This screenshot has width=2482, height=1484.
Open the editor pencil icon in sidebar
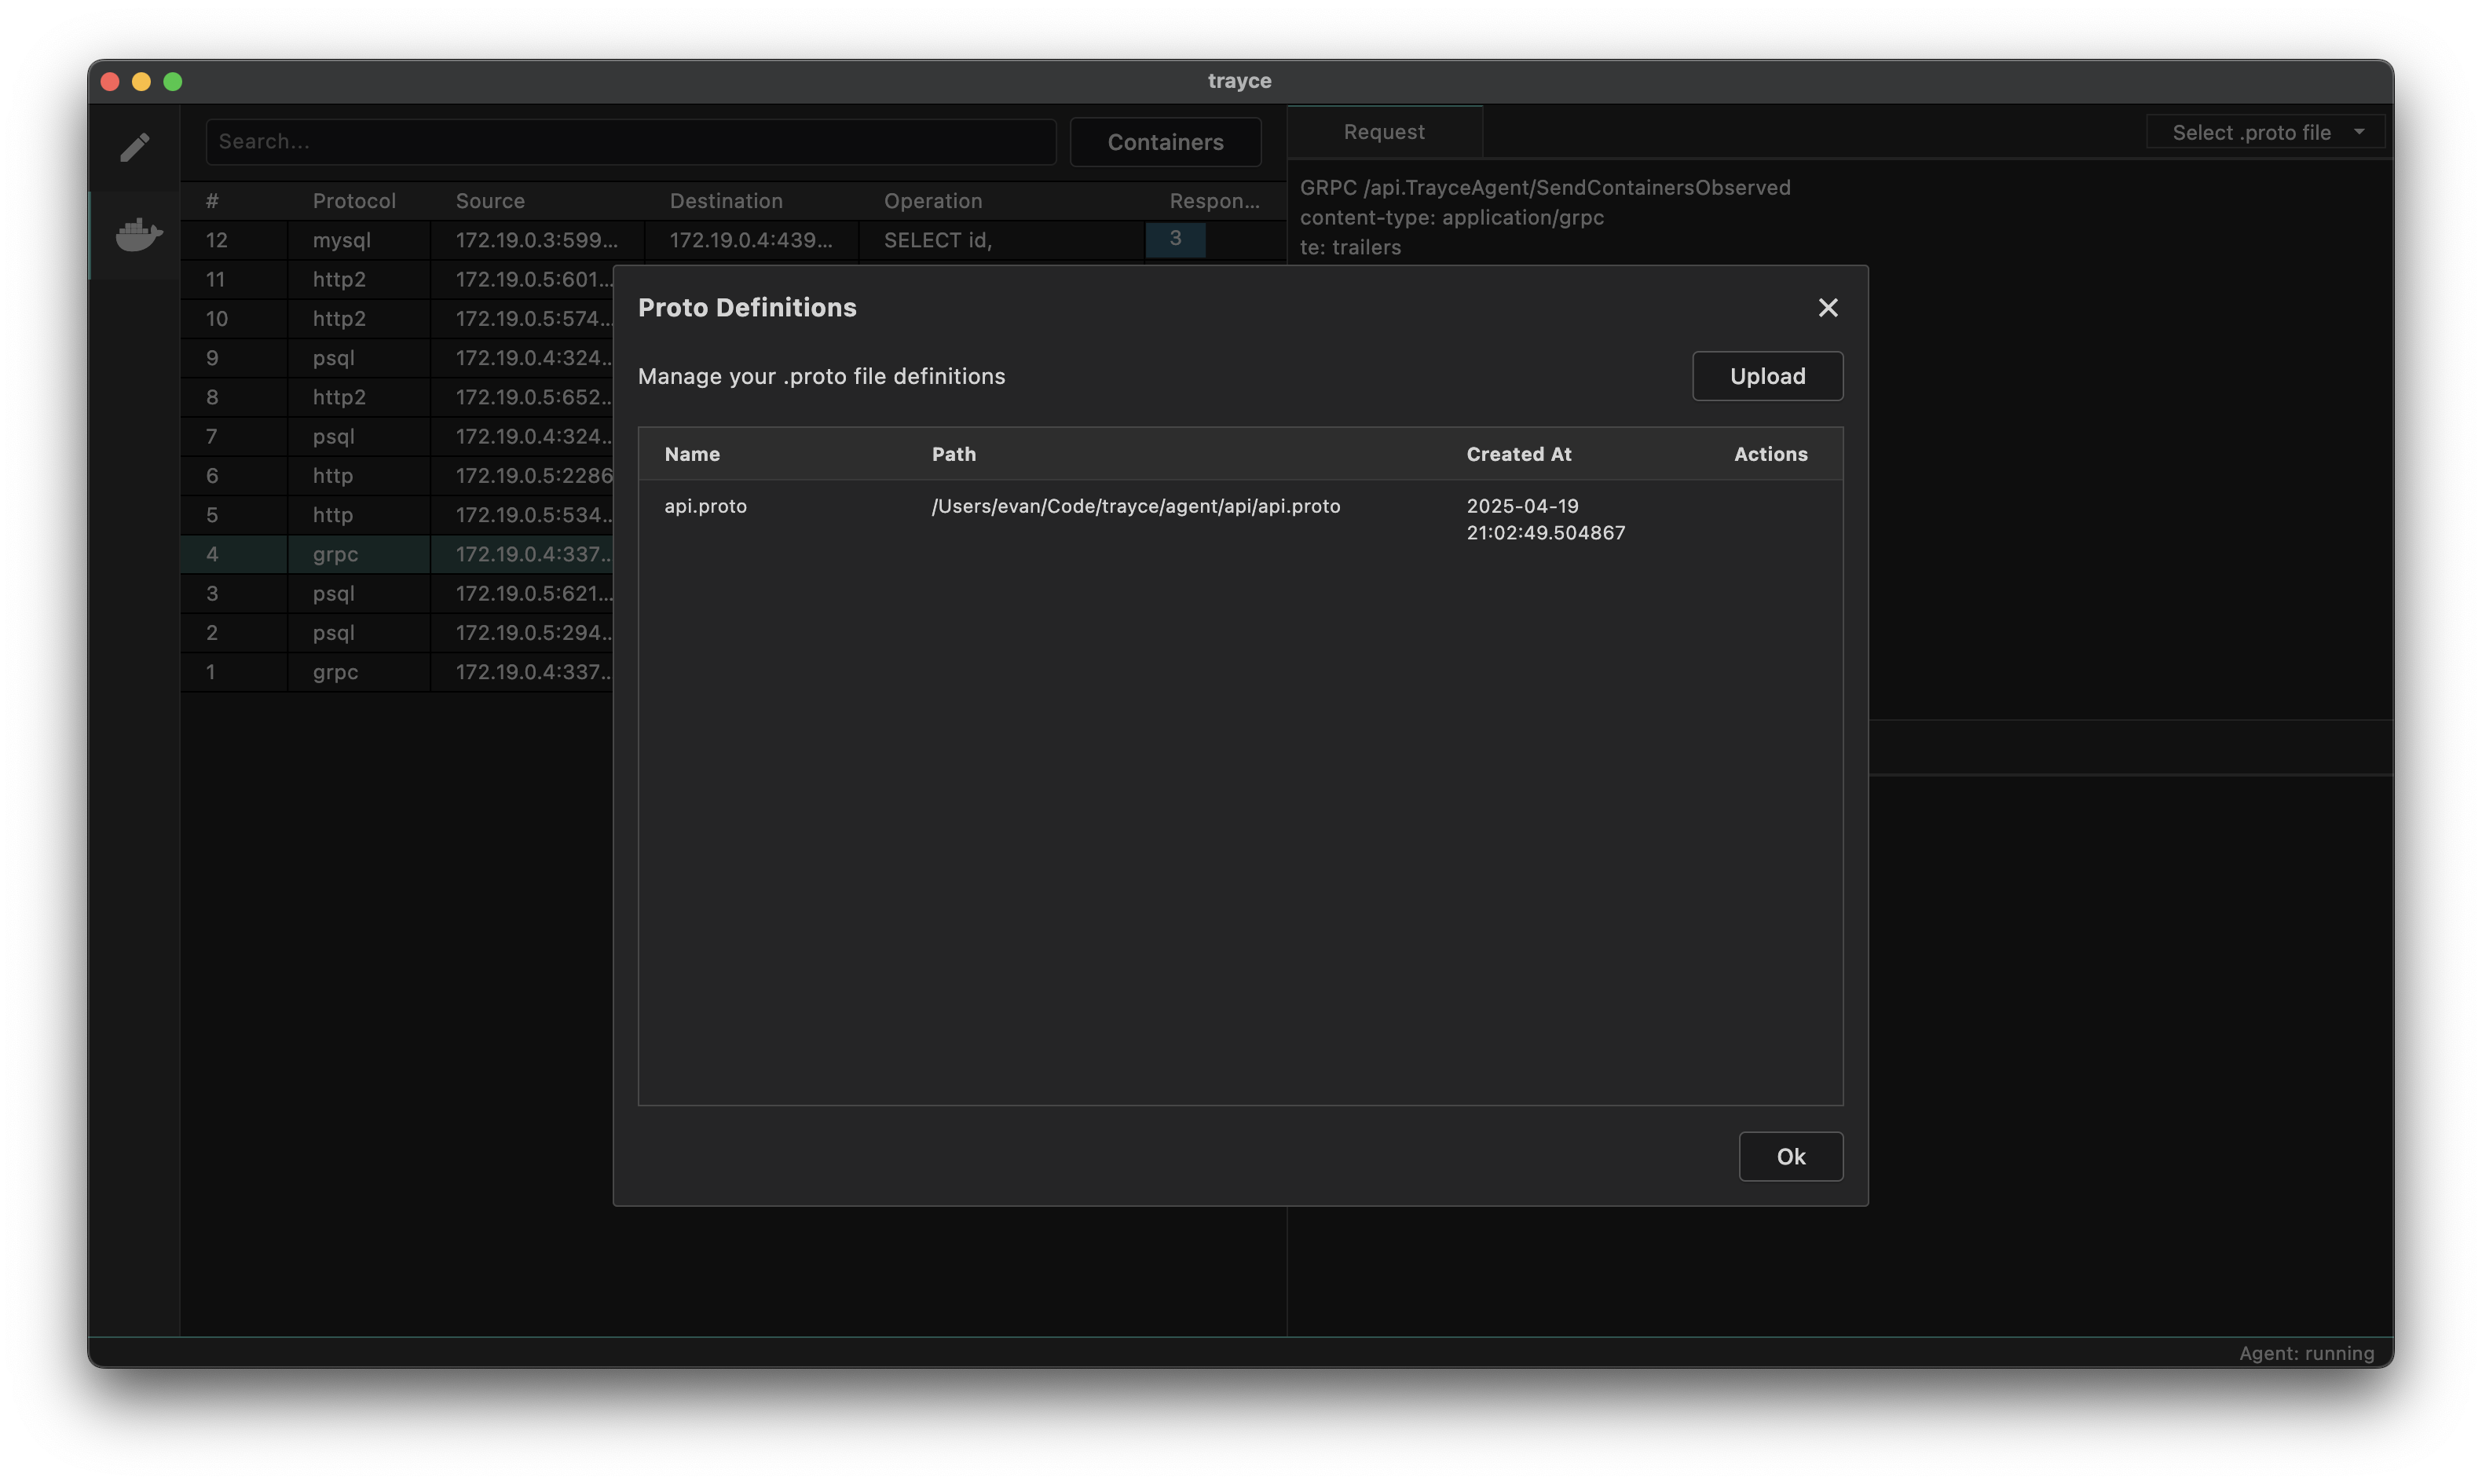[135, 147]
